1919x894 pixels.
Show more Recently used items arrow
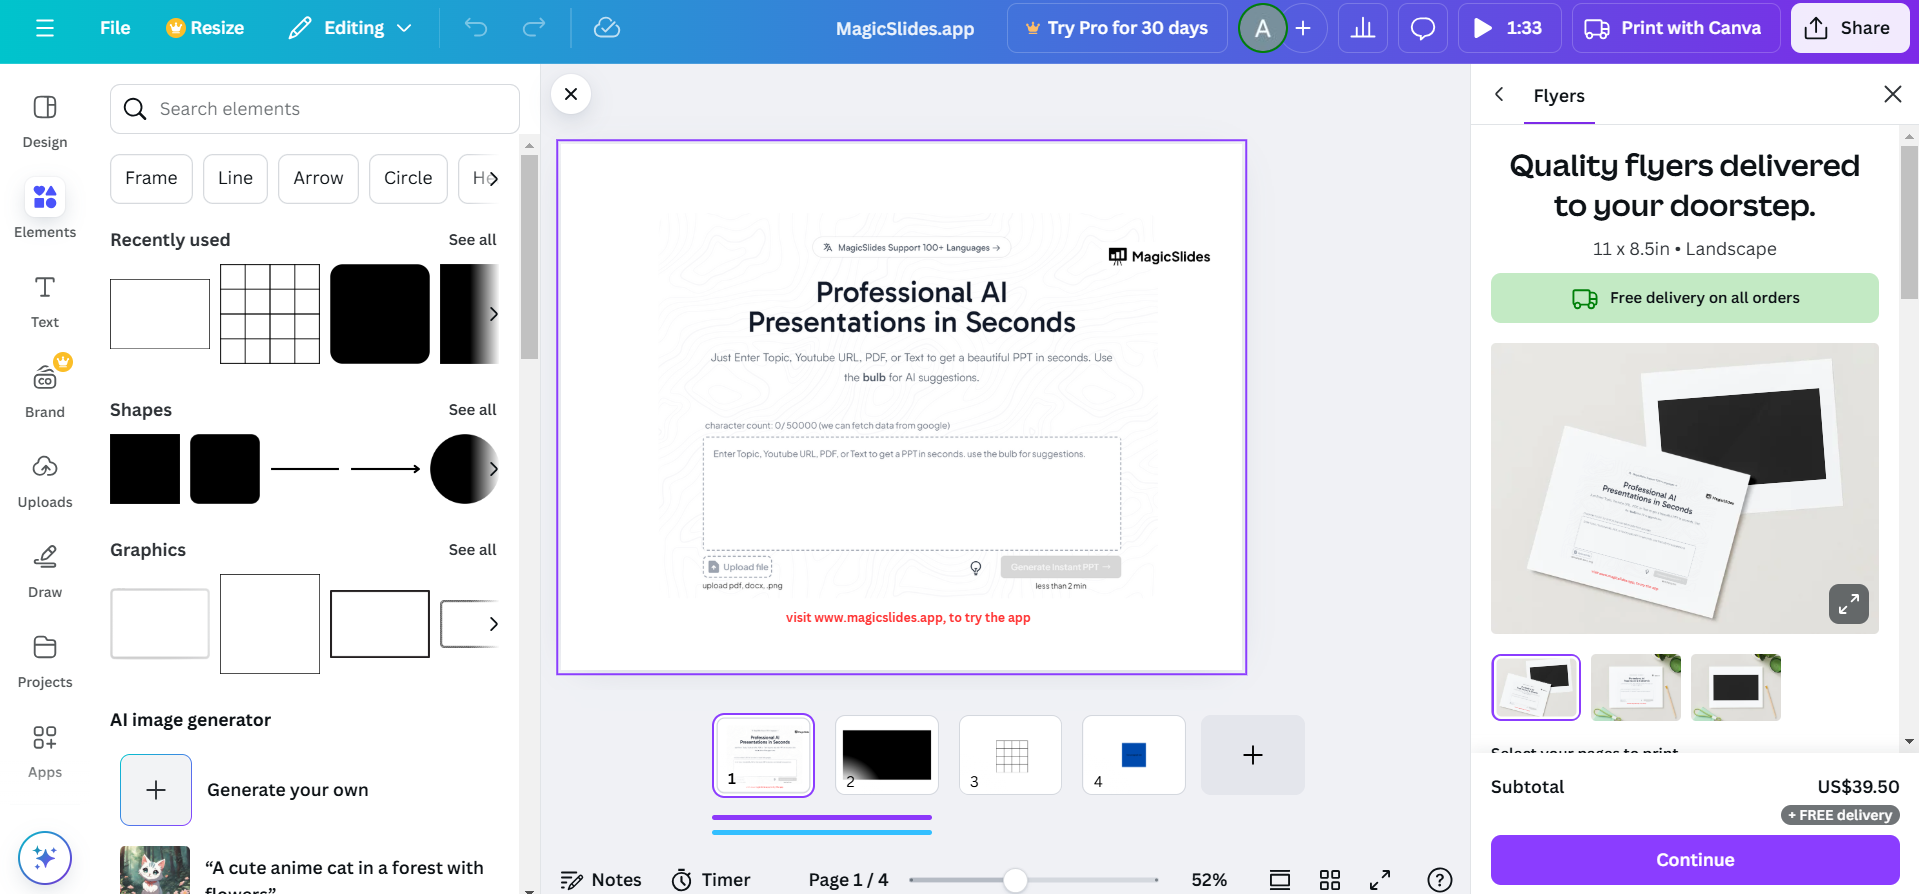(493, 314)
